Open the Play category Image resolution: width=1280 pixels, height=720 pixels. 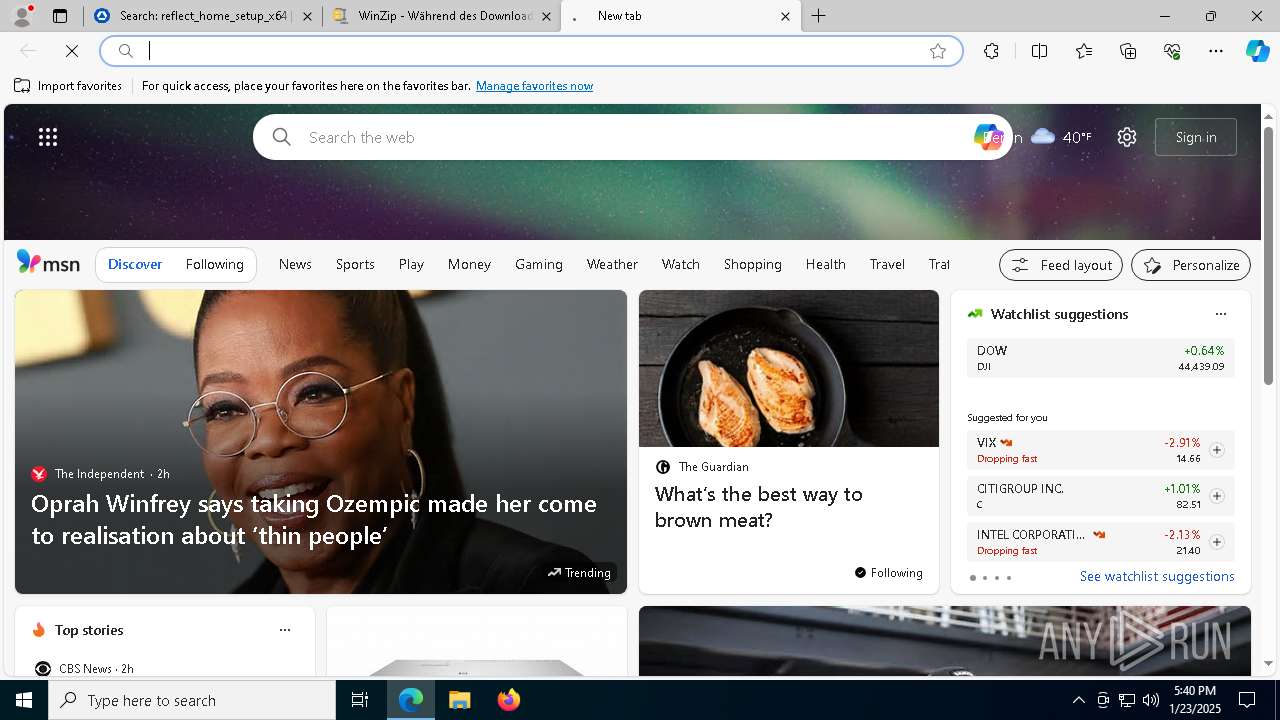click(411, 264)
